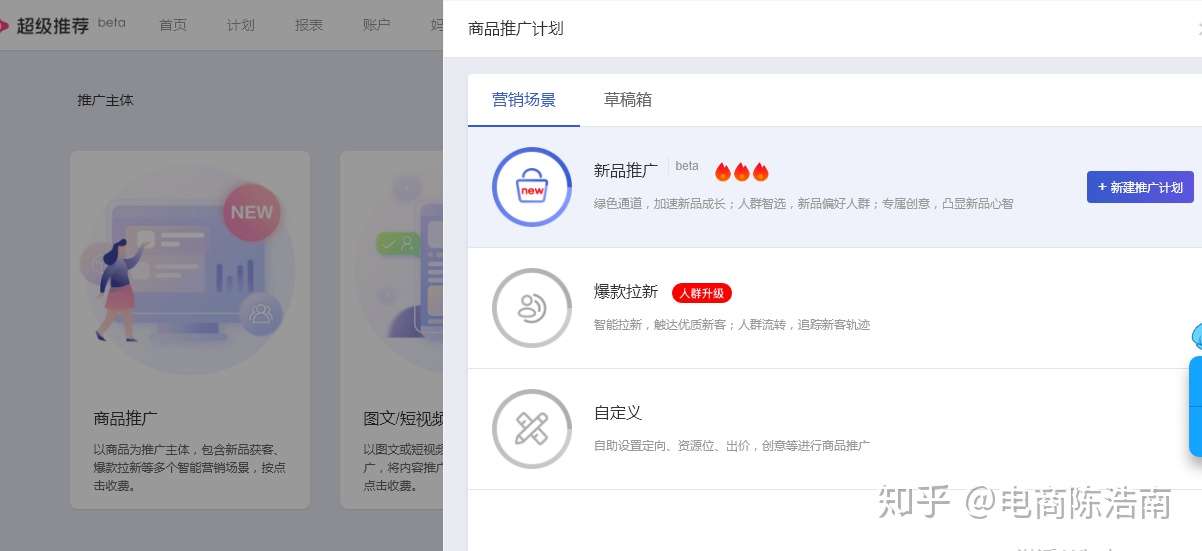Click the 爆款拉新 people circle icon
Screen dimensions: 1202x551
coord(532,308)
